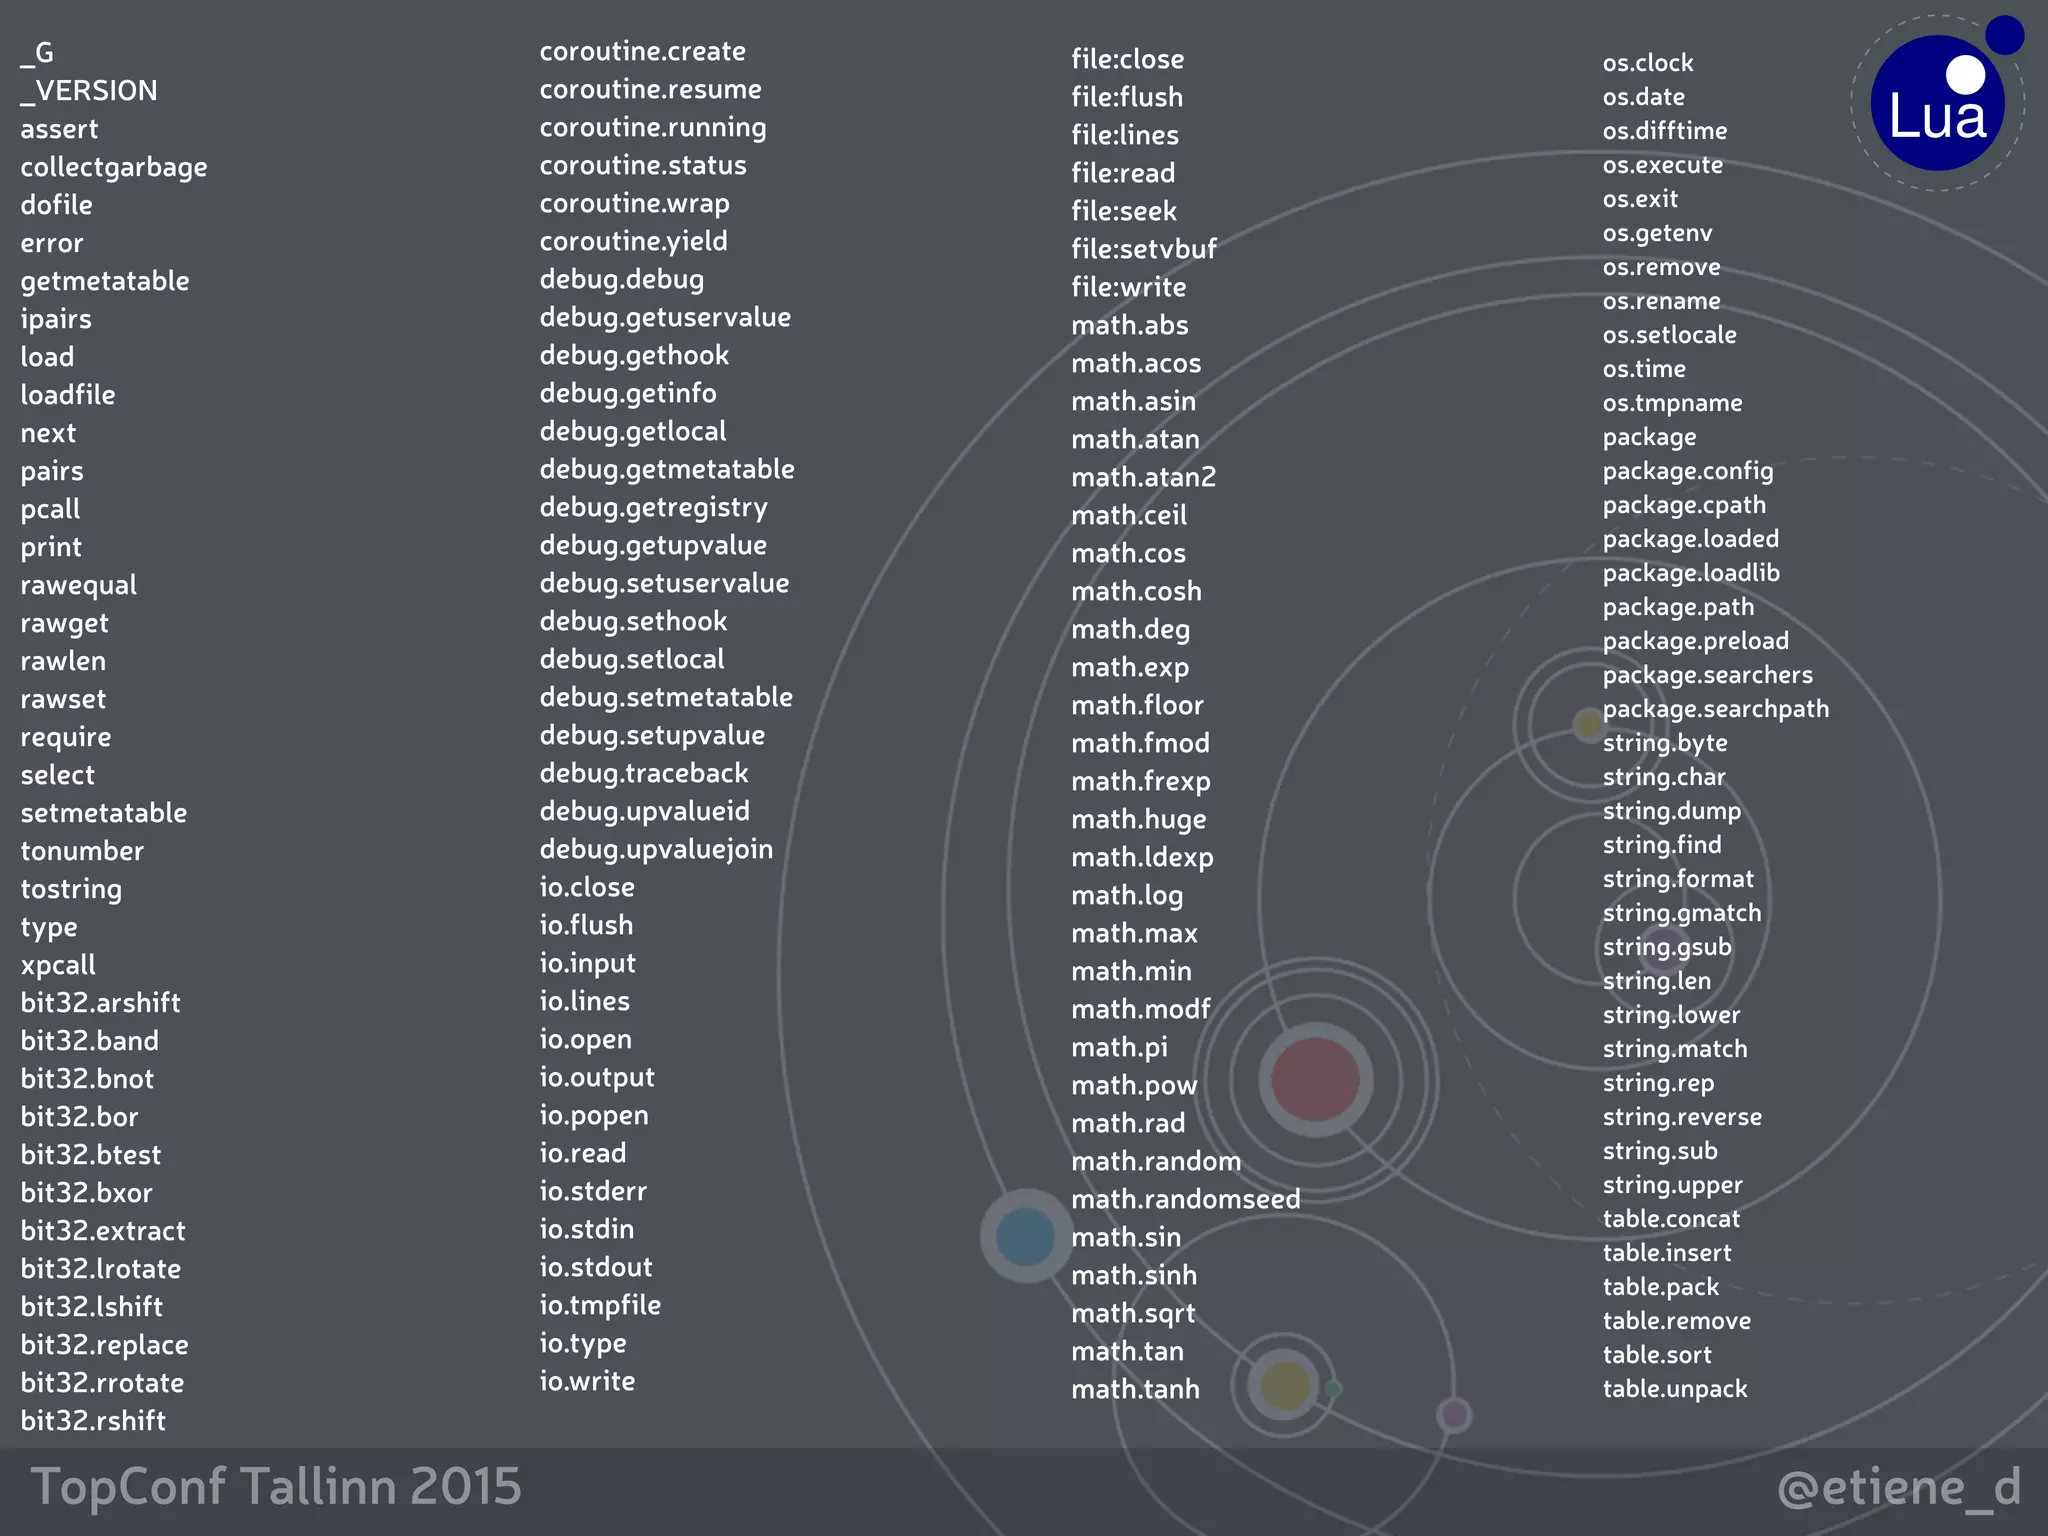Select the '_VERSION' entry
The height and width of the screenshot is (1536, 2048).
tap(89, 91)
